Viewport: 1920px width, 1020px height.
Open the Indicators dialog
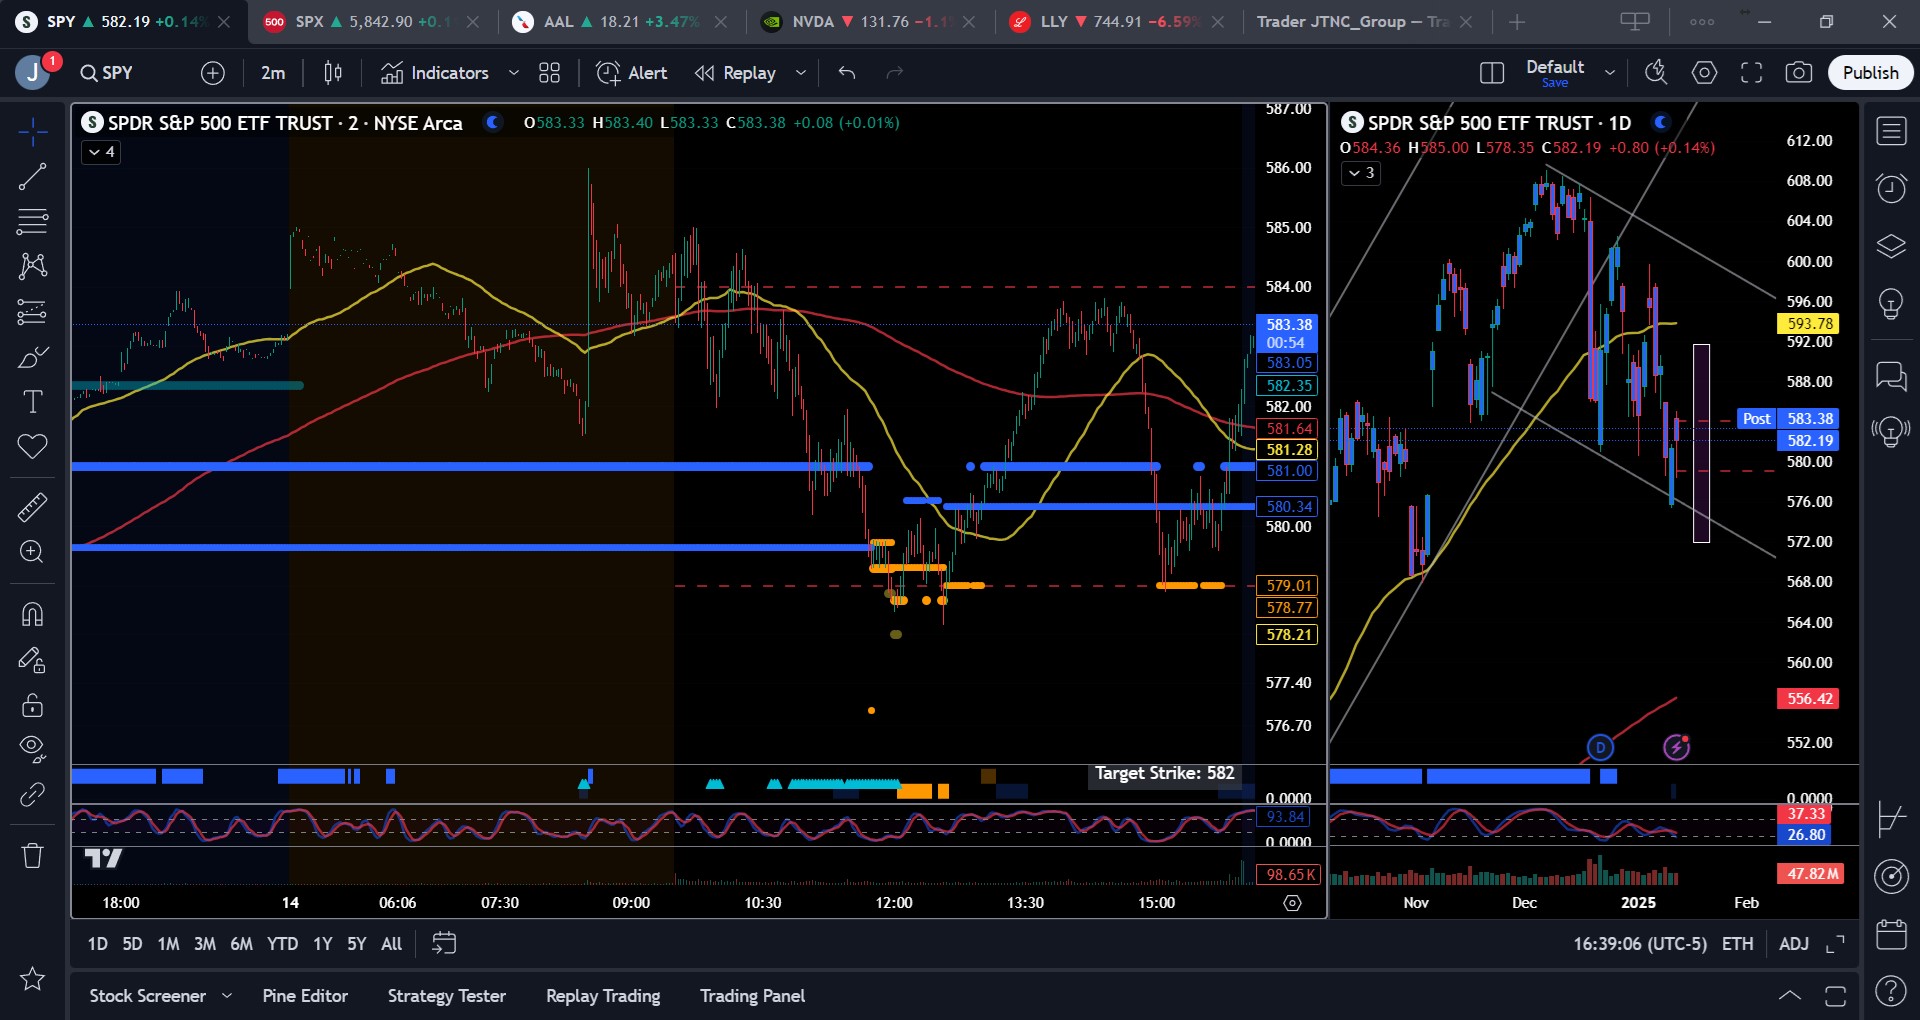[435, 73]
